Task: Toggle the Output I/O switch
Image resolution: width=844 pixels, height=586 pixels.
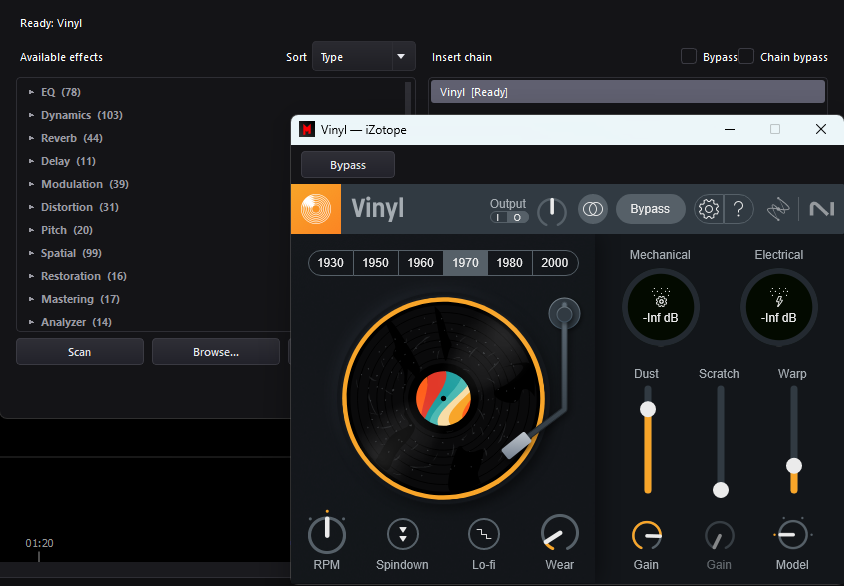Action: [509, 217]
